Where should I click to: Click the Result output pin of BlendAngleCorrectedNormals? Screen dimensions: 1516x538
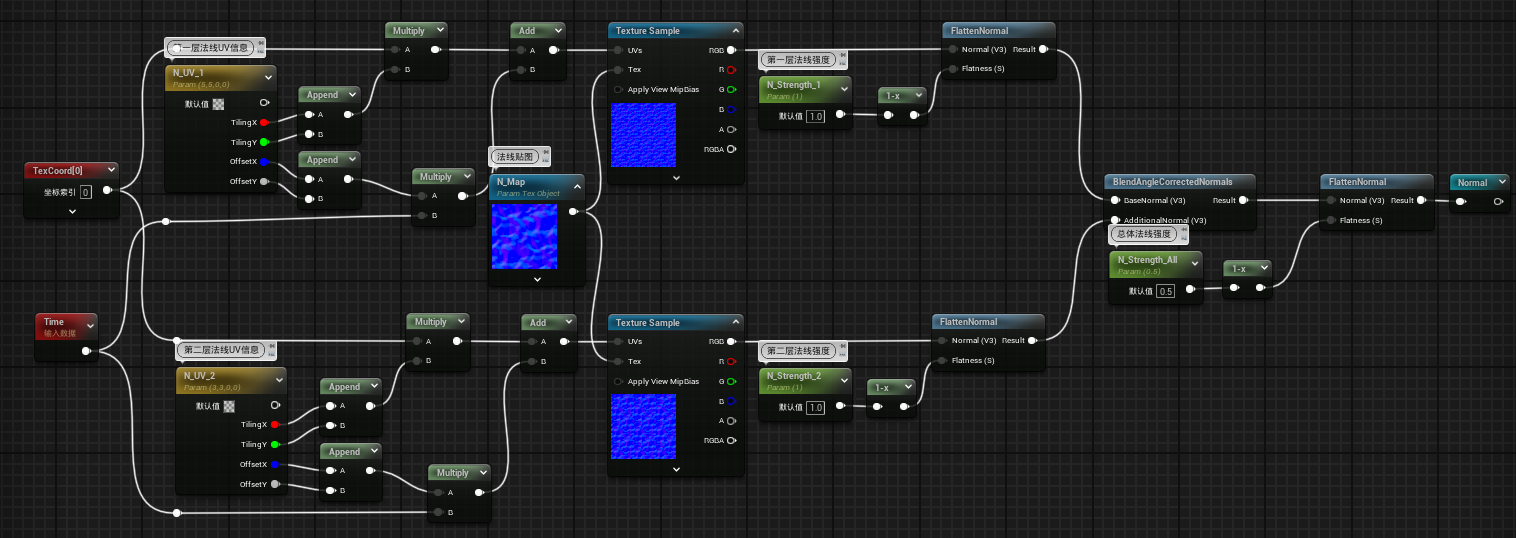[1243, 200]
